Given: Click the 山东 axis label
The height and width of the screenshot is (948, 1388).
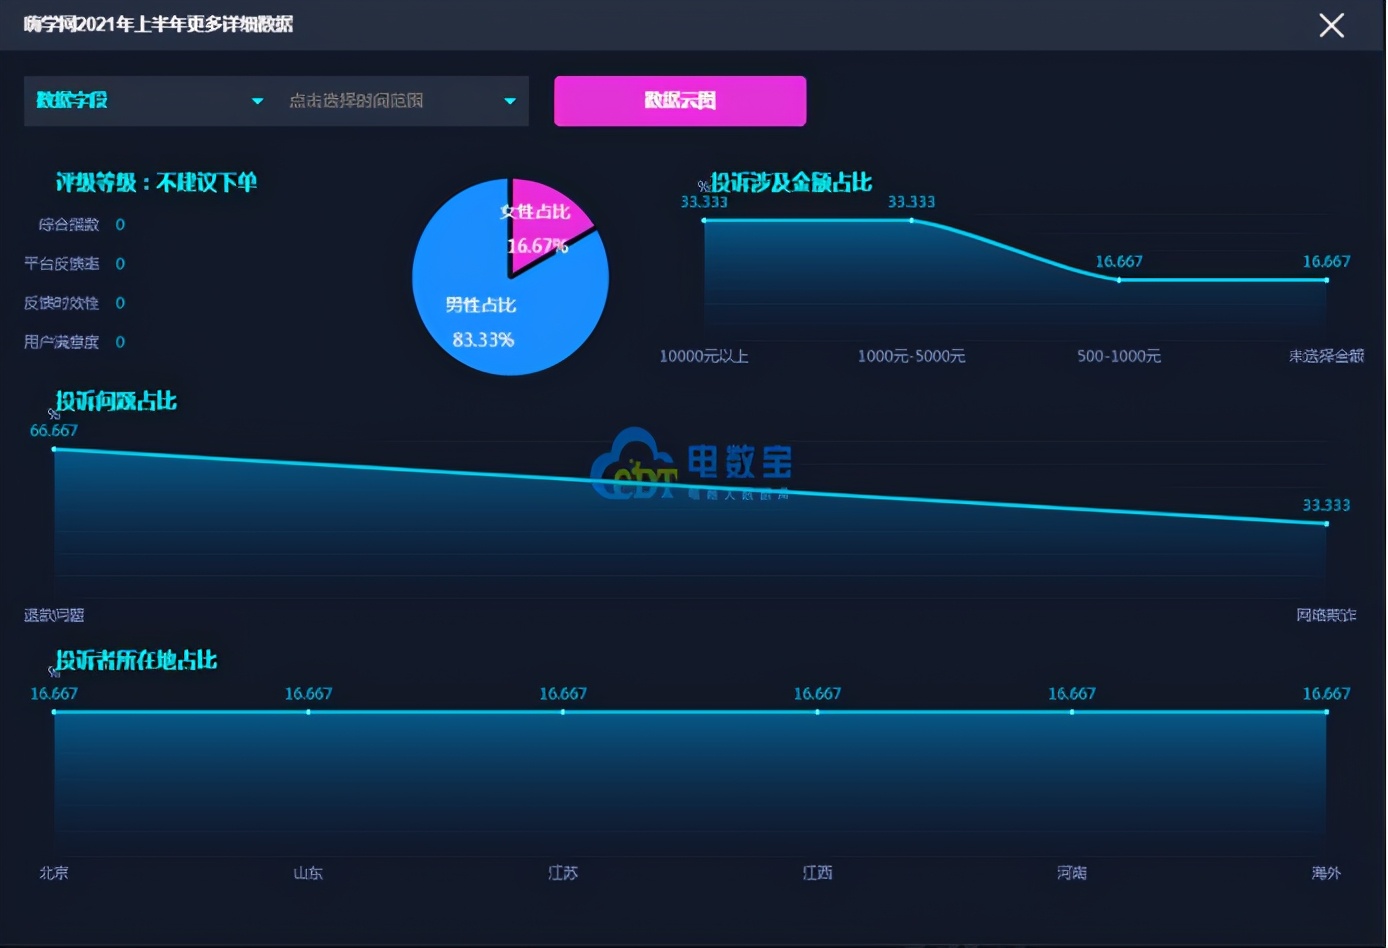Looking at the screenshot, I should tap(308, 872).
